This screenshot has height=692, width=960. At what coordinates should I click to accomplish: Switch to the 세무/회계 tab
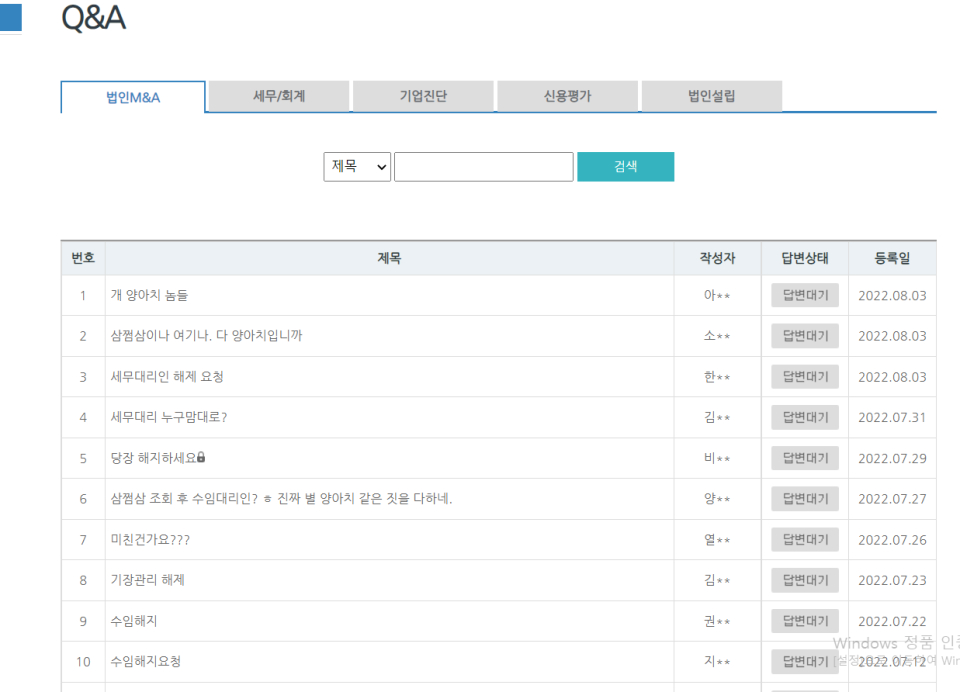pyautogui.click(x=279, y=96)
